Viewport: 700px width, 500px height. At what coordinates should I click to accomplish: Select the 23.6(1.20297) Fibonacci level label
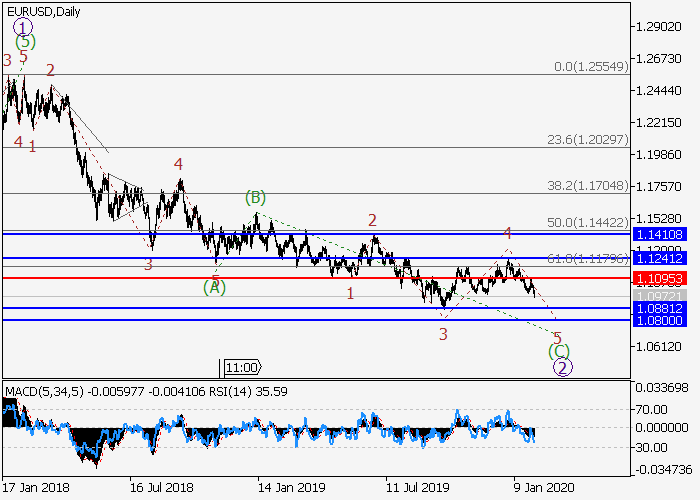pos(590,140)
